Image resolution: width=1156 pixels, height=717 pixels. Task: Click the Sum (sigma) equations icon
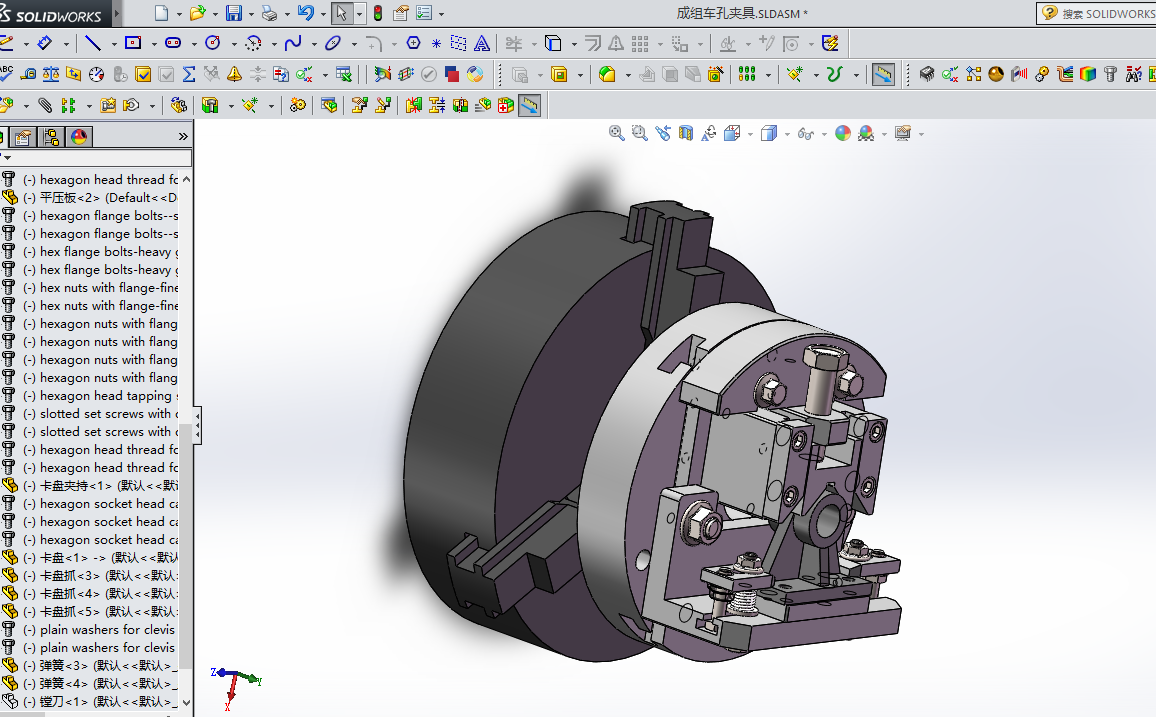coord(188,74)
